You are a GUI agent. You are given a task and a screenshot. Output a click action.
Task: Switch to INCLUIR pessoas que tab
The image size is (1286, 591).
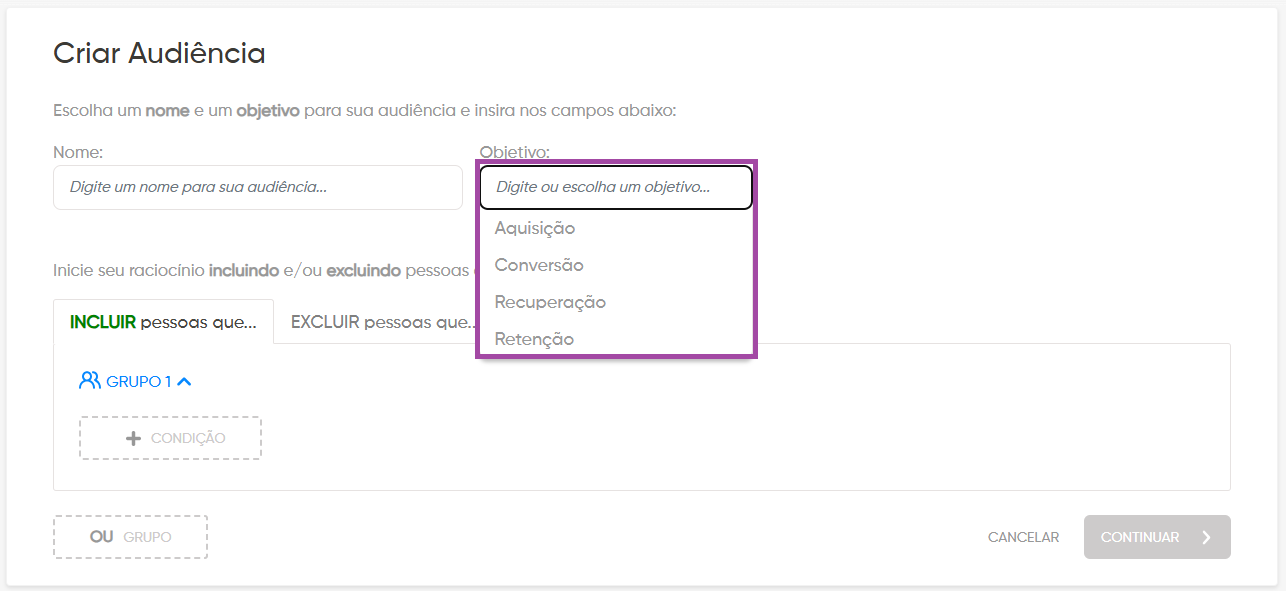pos(163,322)
